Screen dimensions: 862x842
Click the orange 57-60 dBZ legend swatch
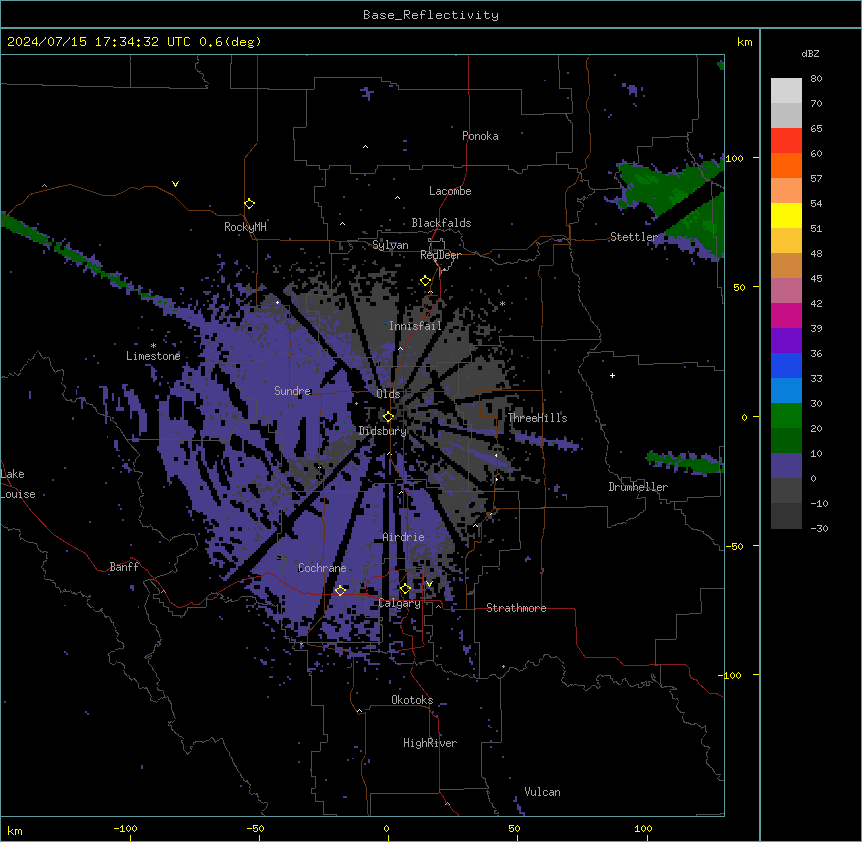(x=786, y=165)
